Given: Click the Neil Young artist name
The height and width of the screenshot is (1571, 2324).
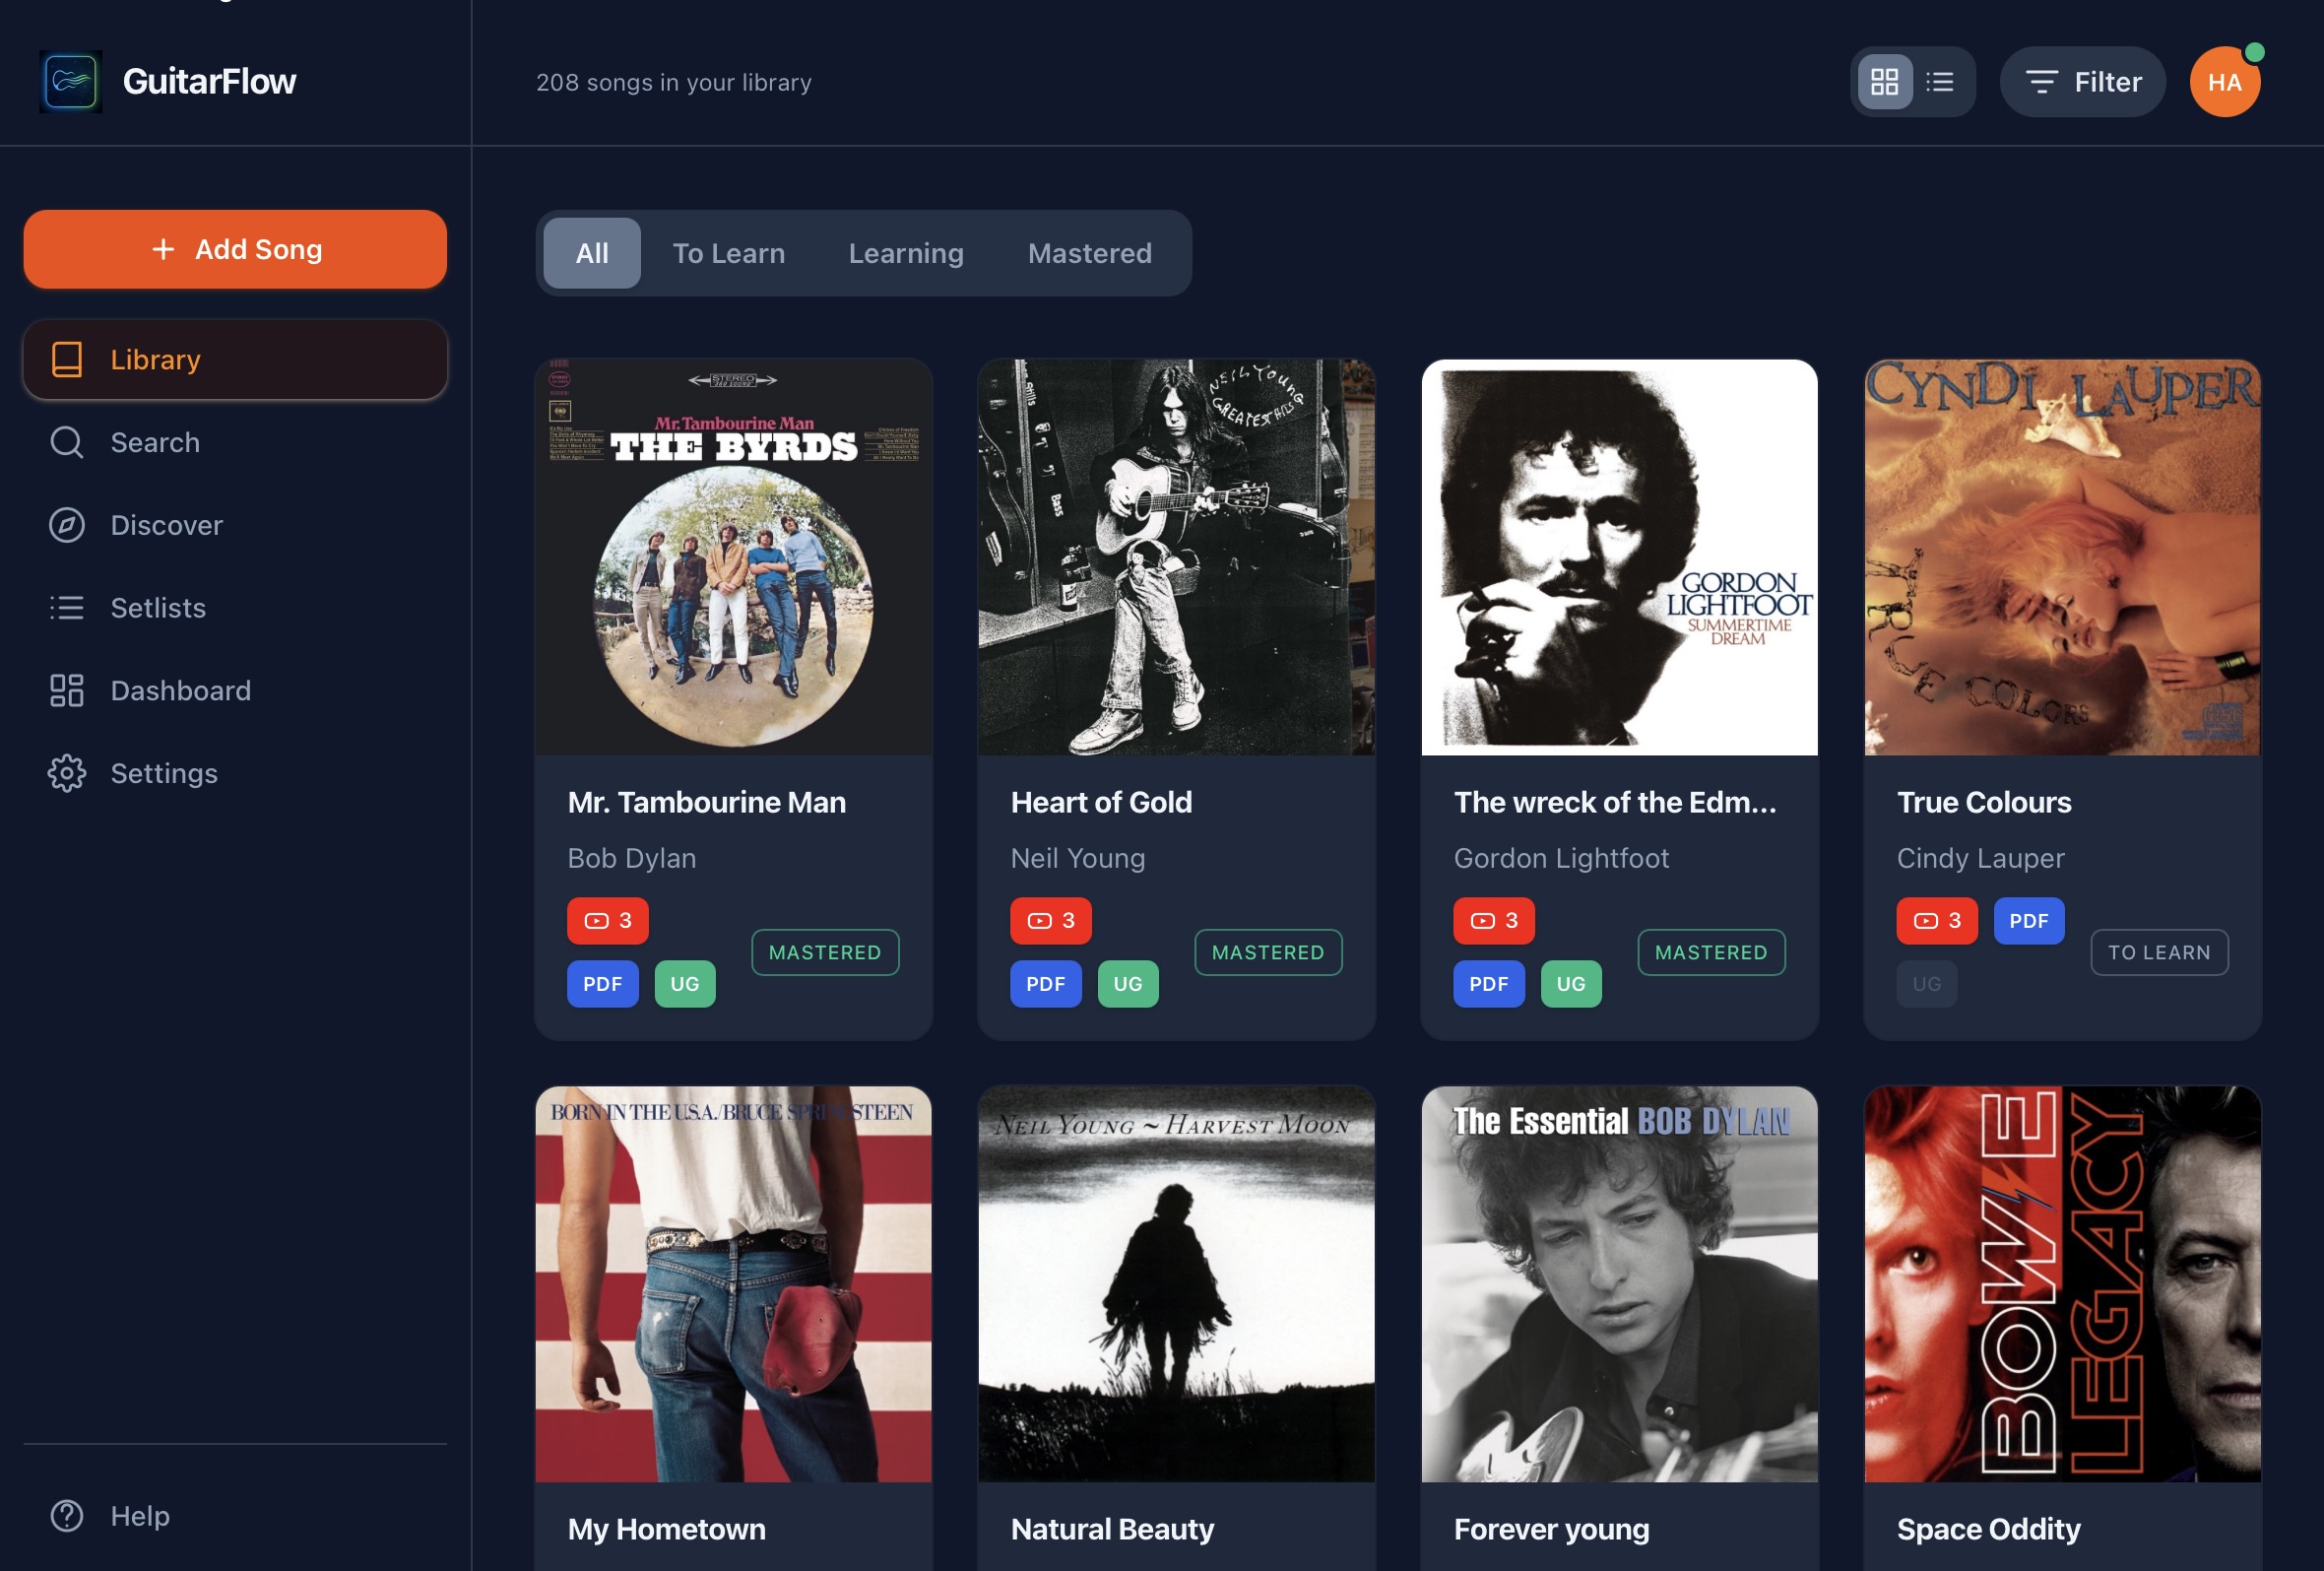Looking at the screenshot, I should click(1078, 858).
